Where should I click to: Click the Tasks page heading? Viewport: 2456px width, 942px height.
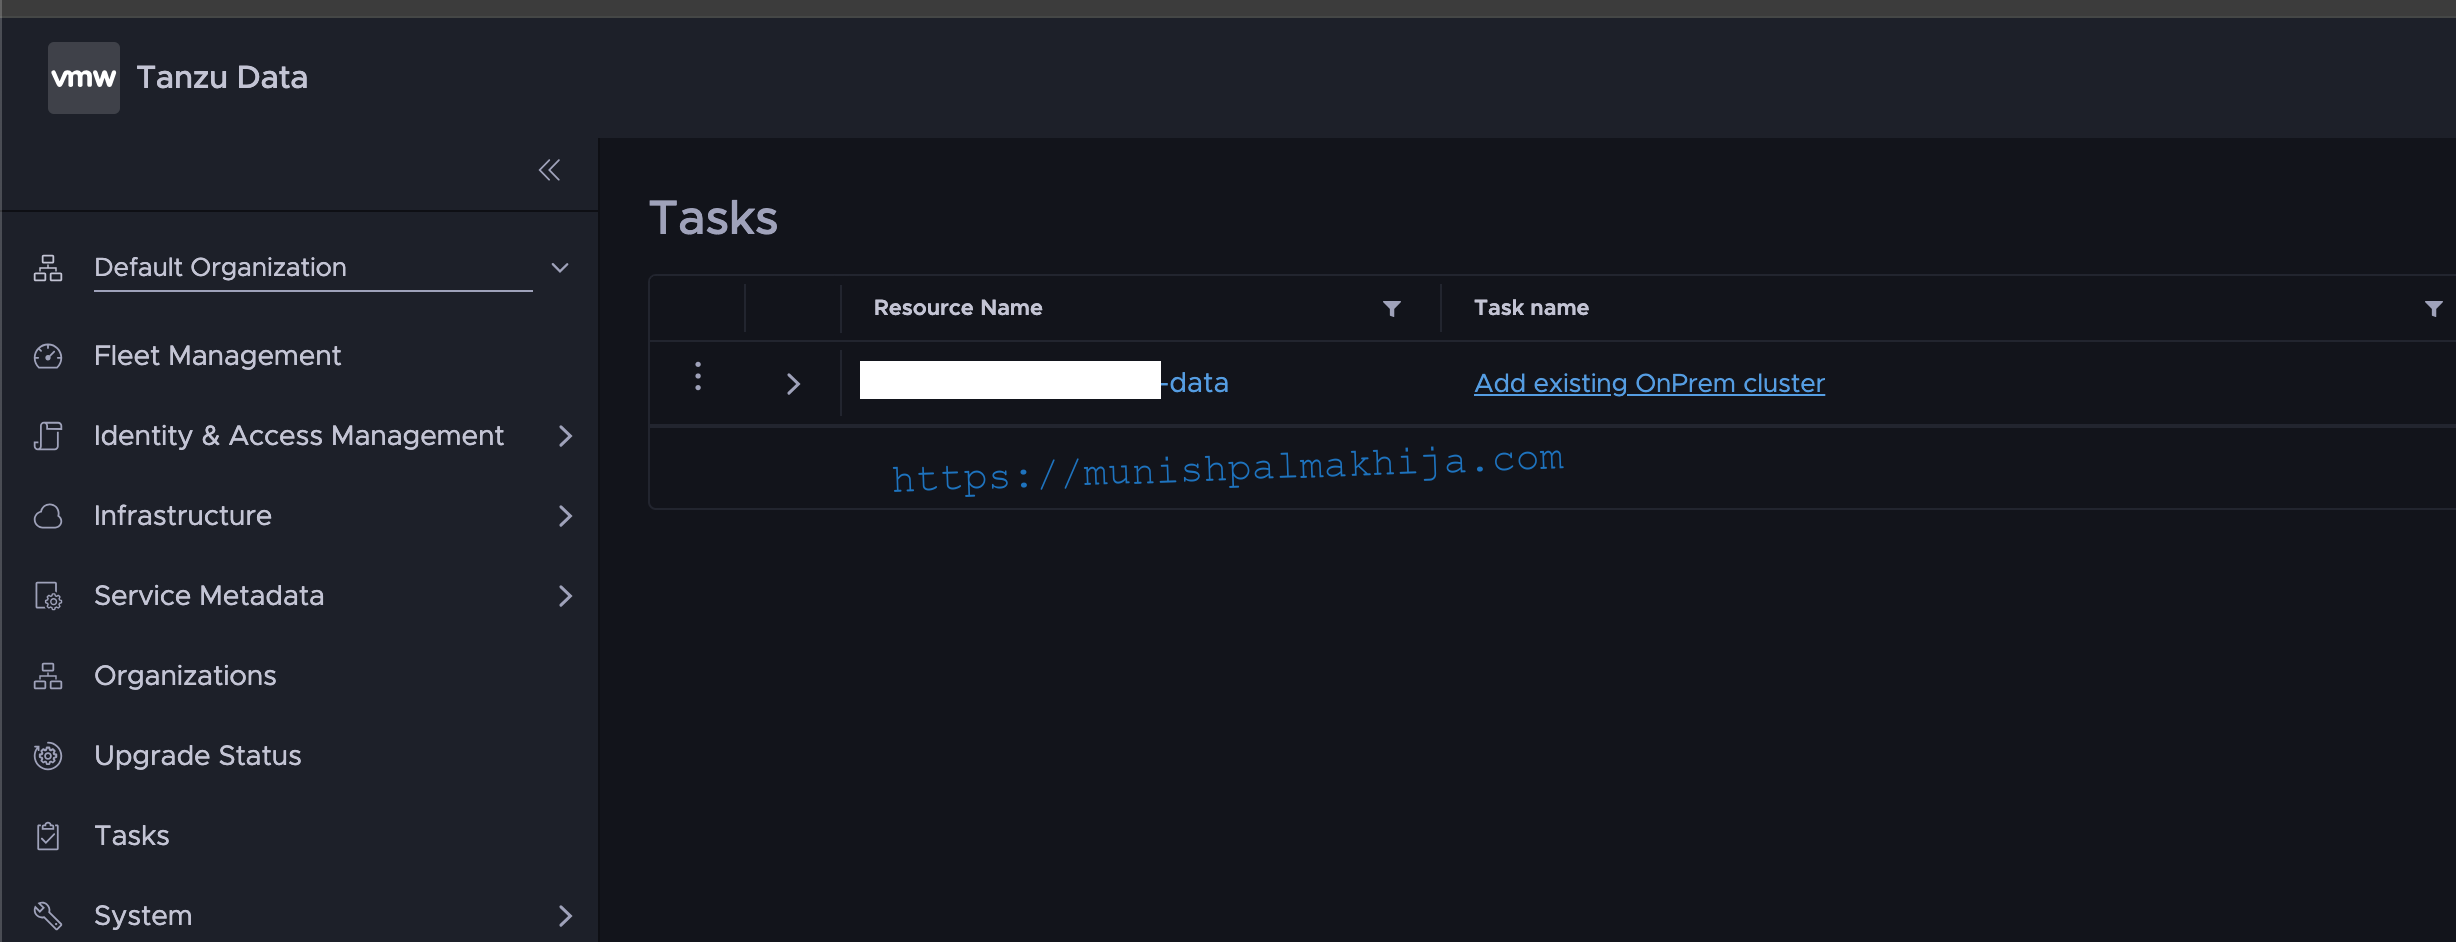[713, 218]
